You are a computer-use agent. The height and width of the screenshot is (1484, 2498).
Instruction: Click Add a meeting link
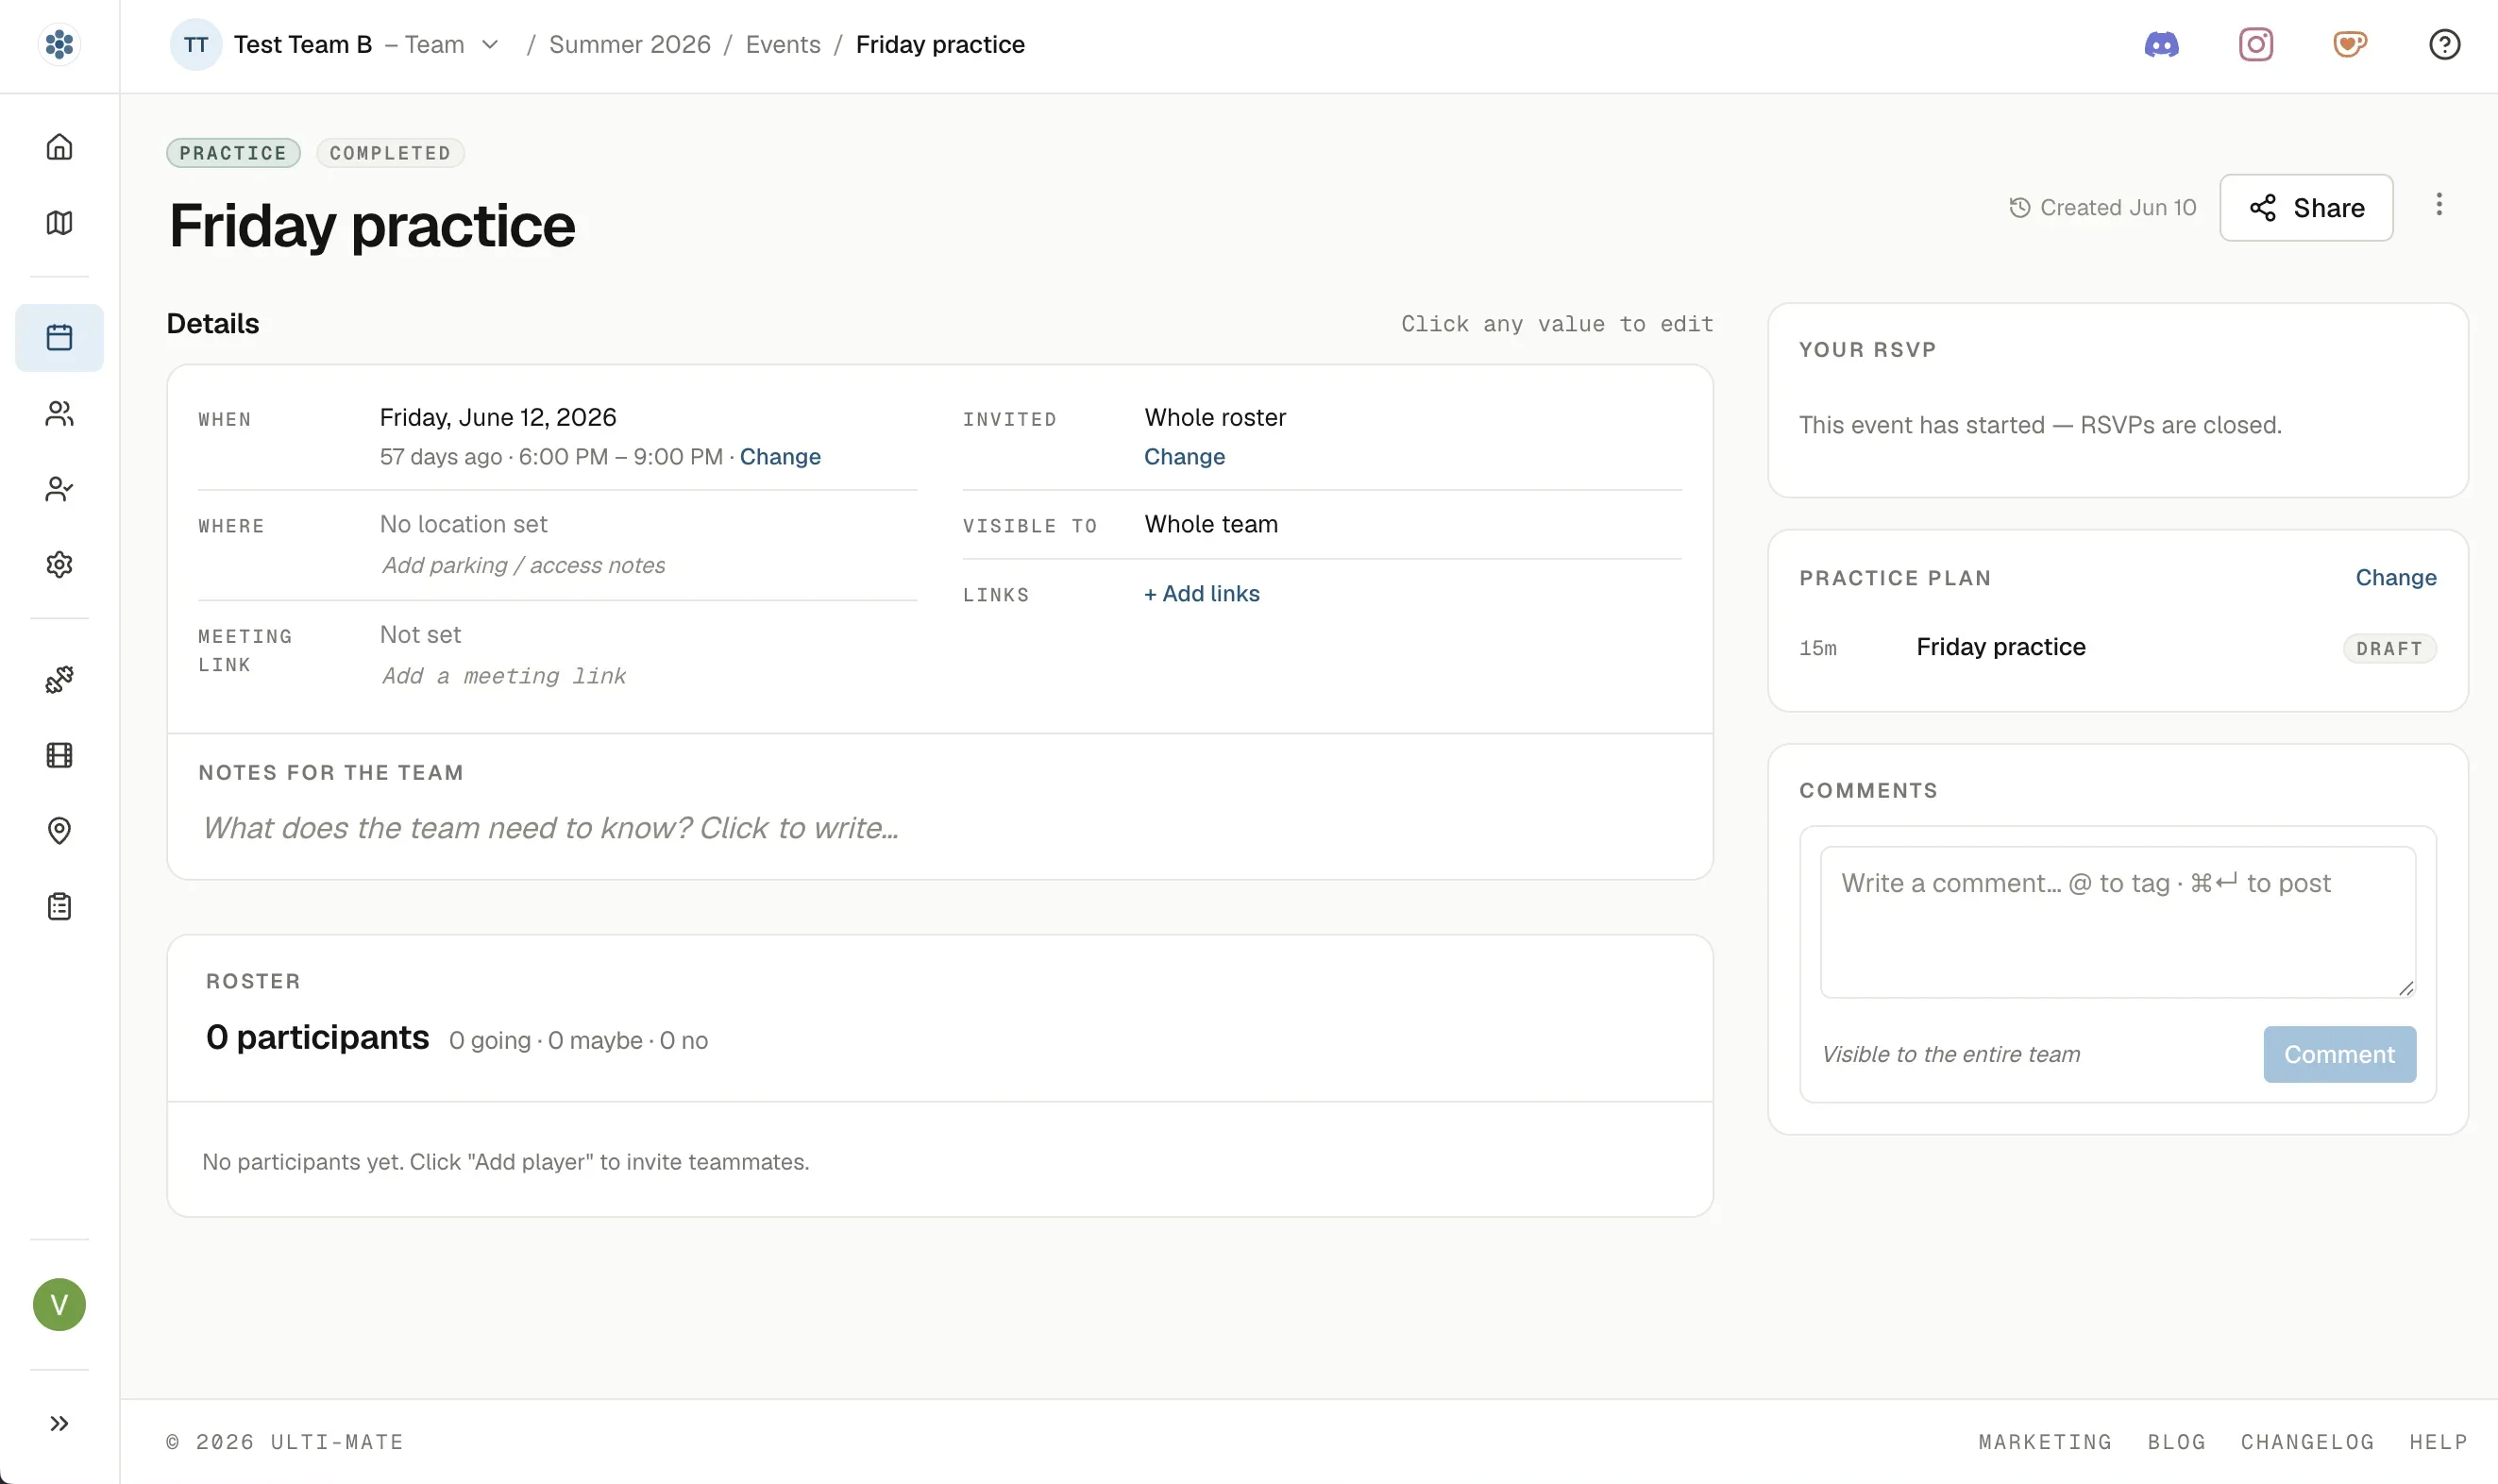pyautogui.click(x=504, y=676)
